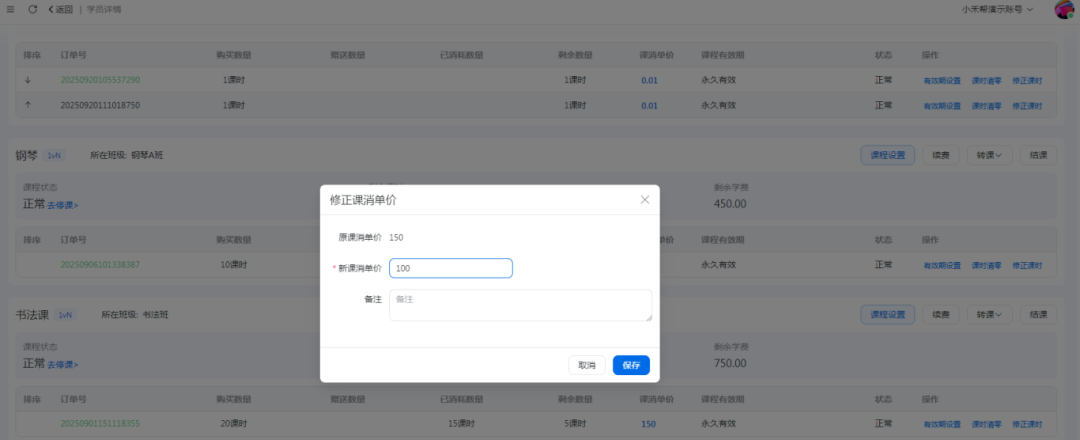Focus the 新课消单价 input field
The height and width of the screenshot is (440, 1080).
[450, 268]
